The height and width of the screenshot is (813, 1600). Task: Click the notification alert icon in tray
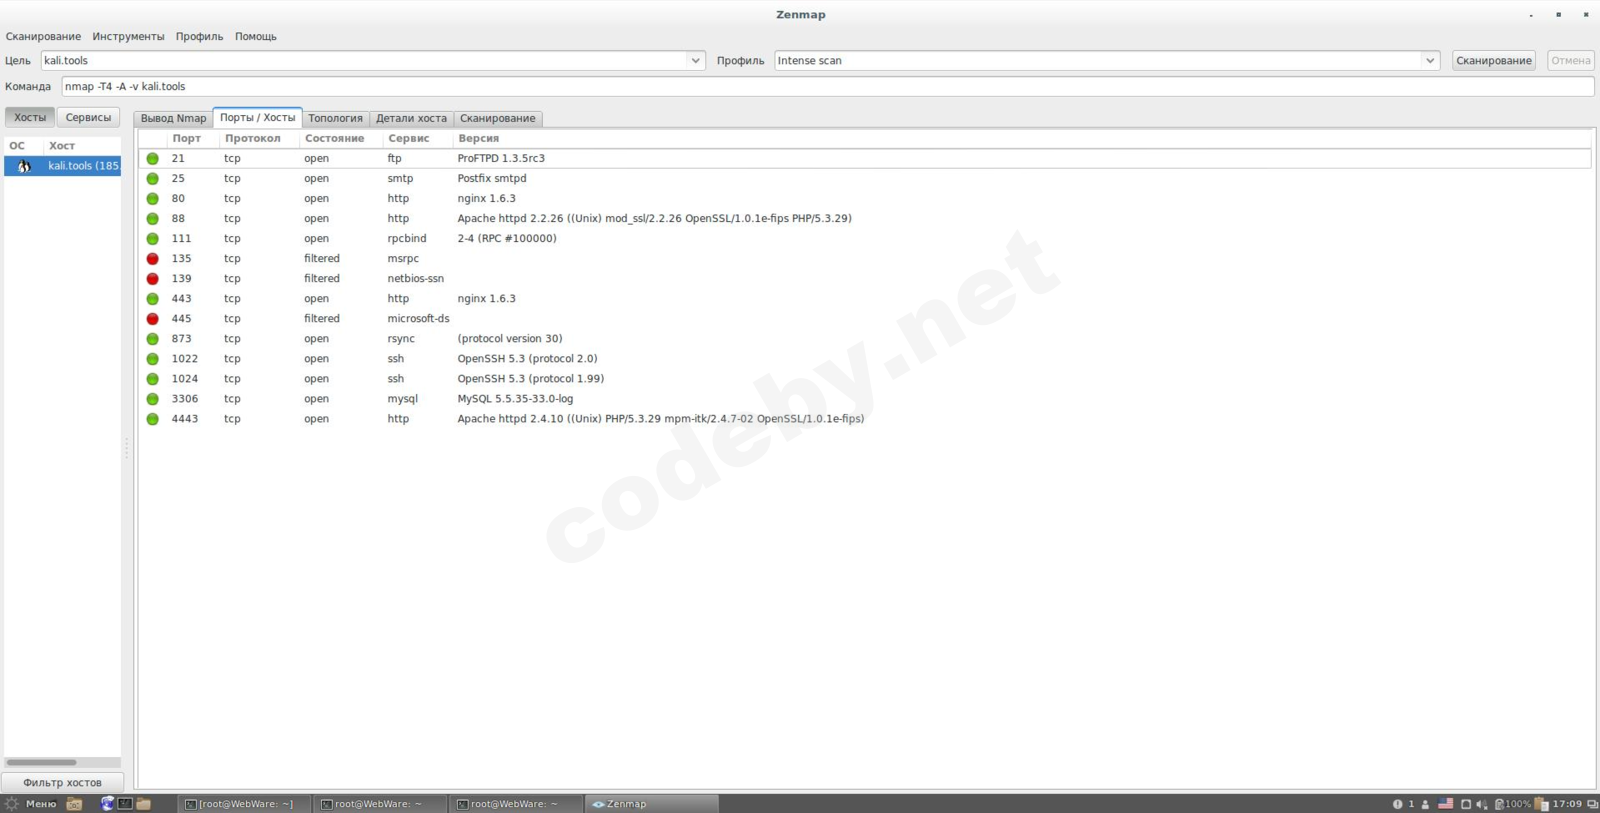click(x=1397, y=804)
